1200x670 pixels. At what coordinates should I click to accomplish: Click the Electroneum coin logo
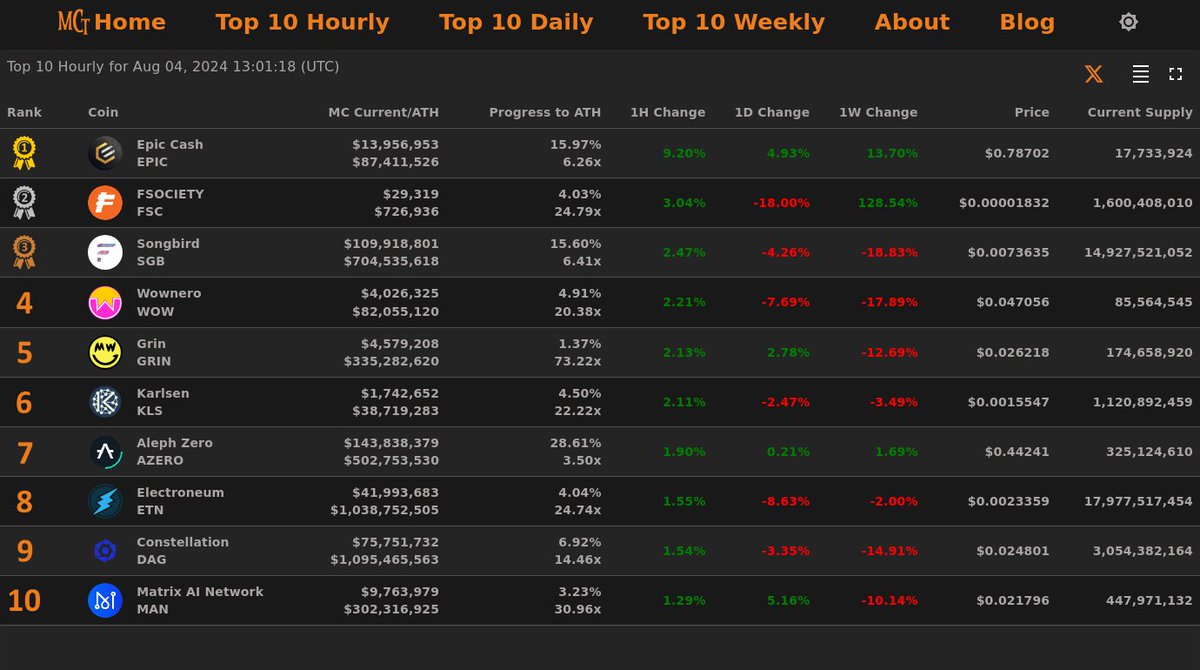click(105, 501)
